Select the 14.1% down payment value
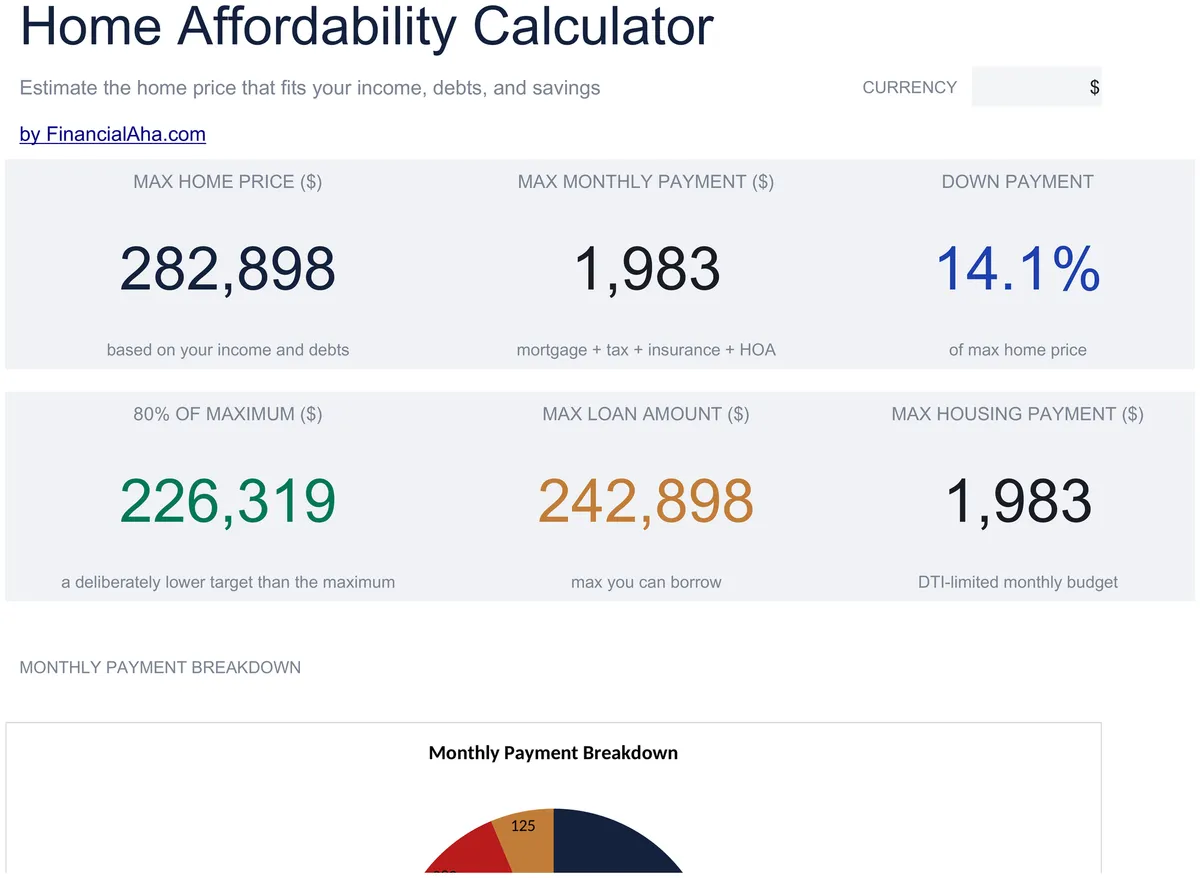 click(1018, 269)
